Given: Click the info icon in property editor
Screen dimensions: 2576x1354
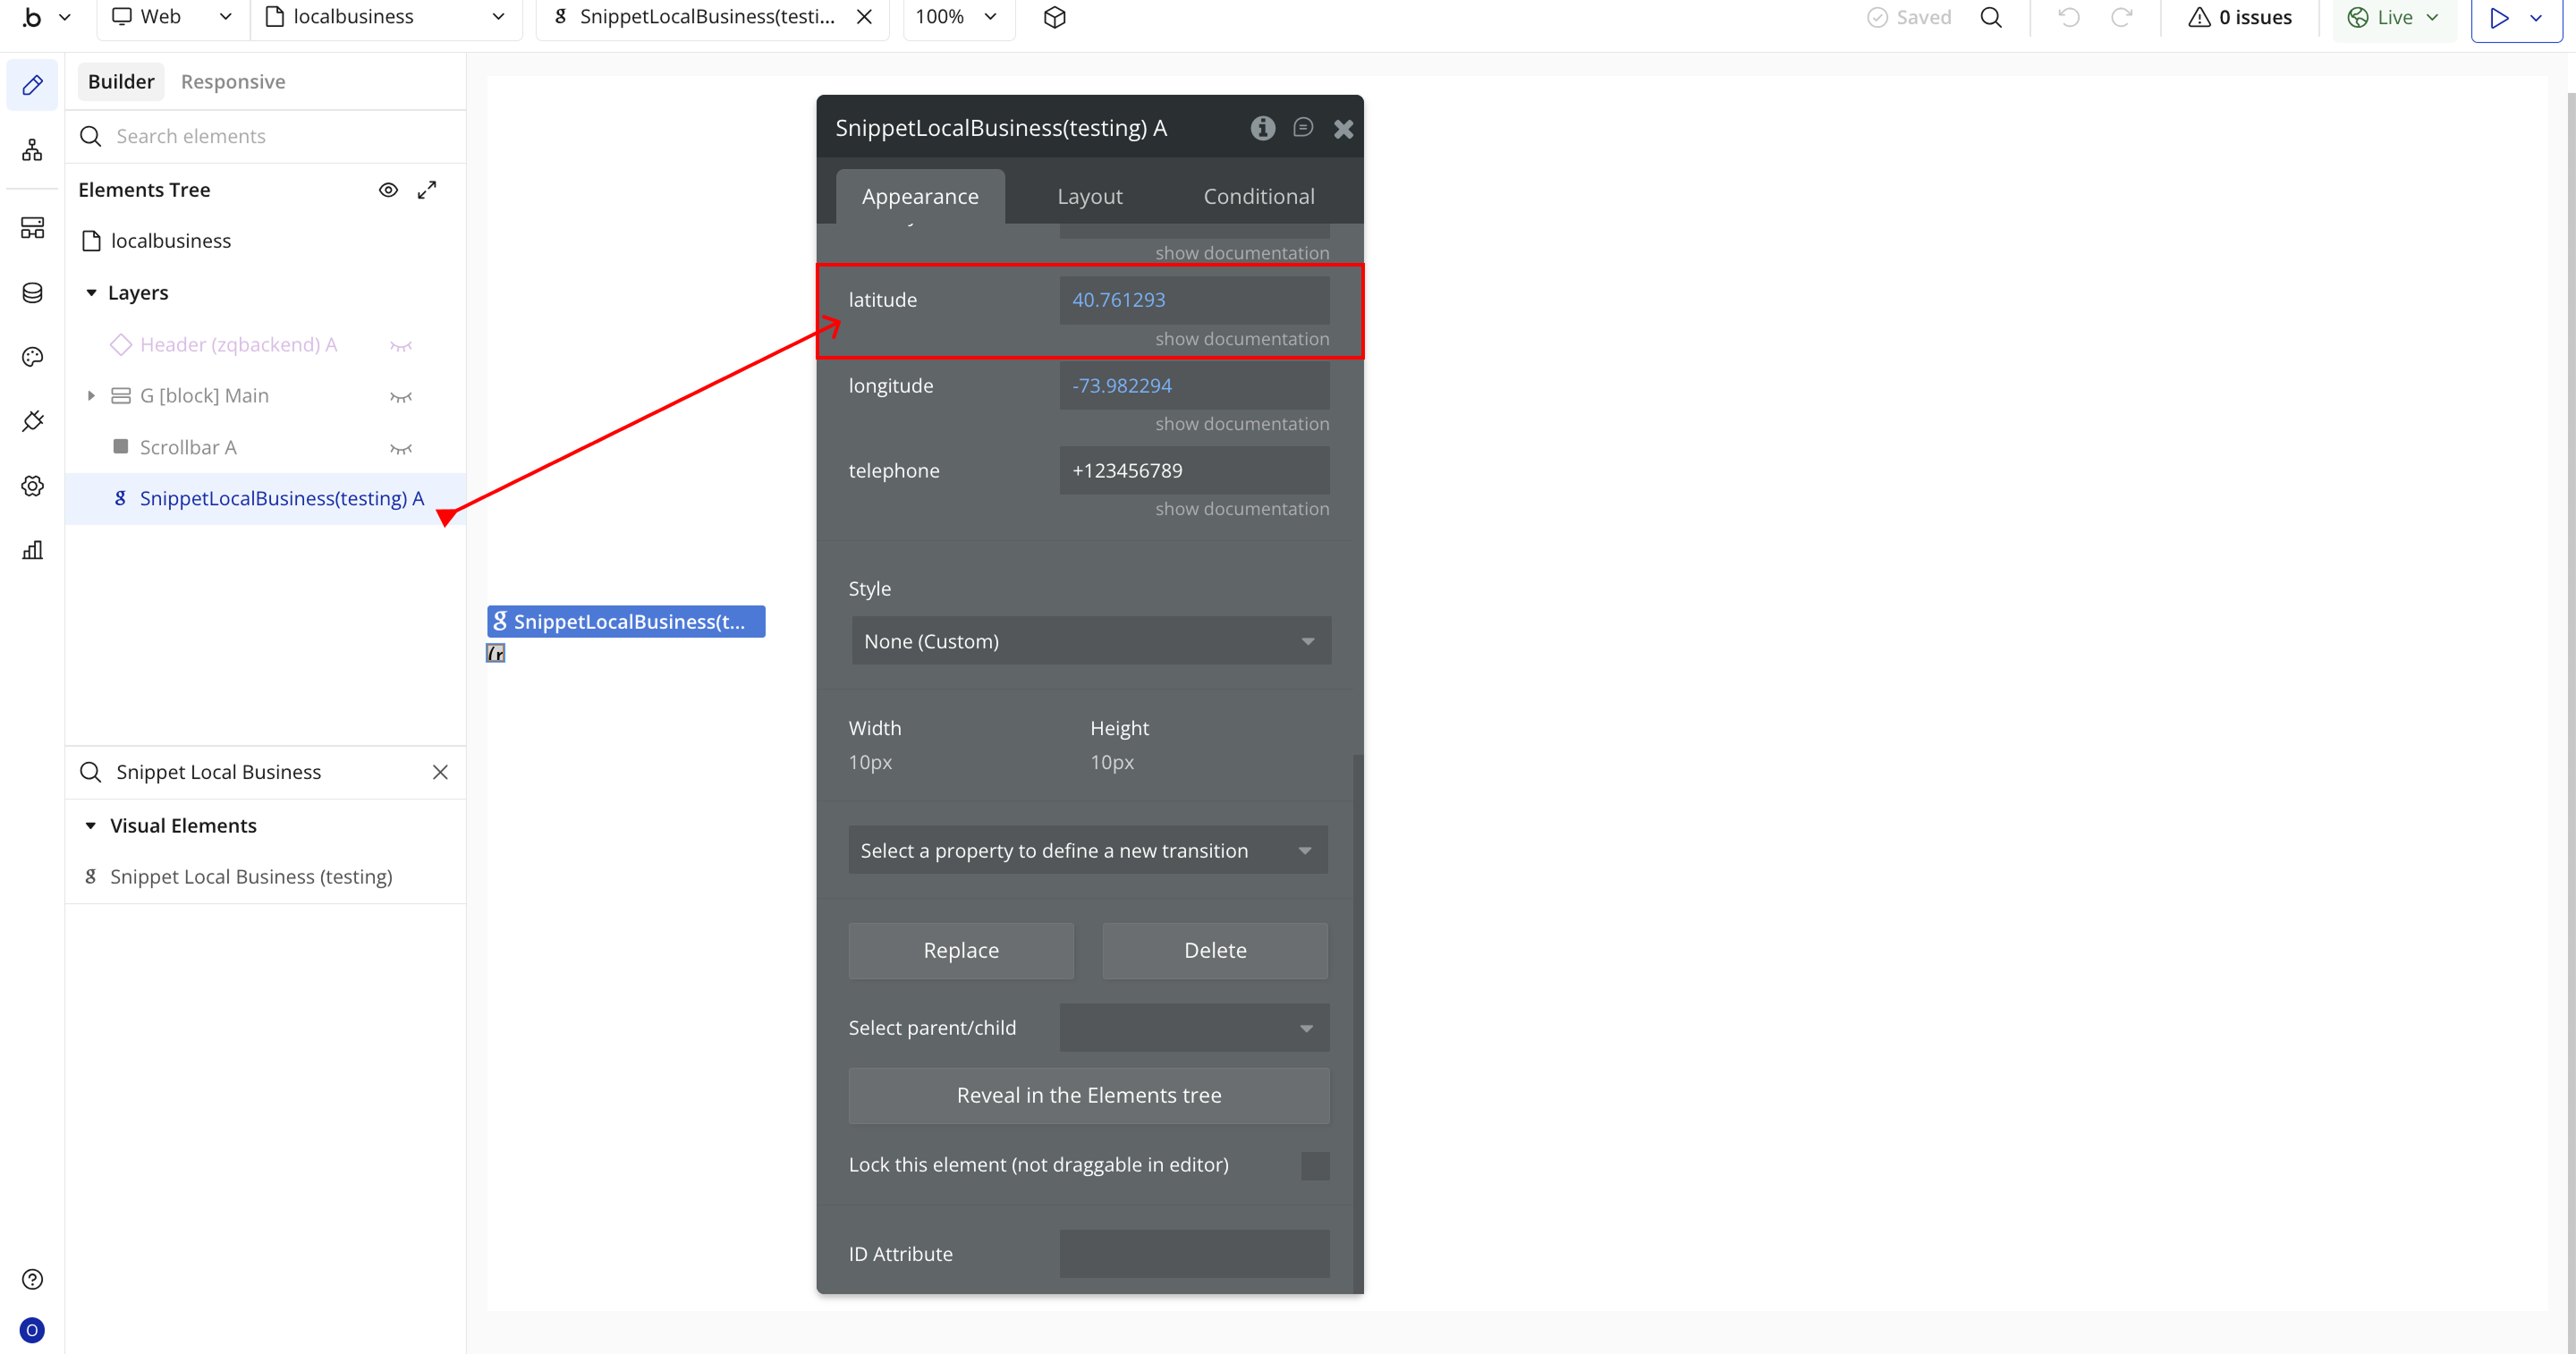Looking at the screenshot, I should [x=1262, y=128].
